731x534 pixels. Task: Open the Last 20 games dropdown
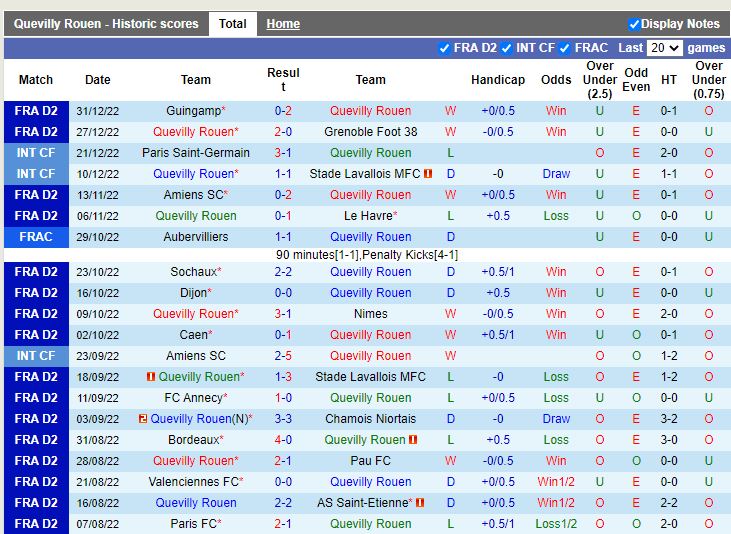(664, 48)
